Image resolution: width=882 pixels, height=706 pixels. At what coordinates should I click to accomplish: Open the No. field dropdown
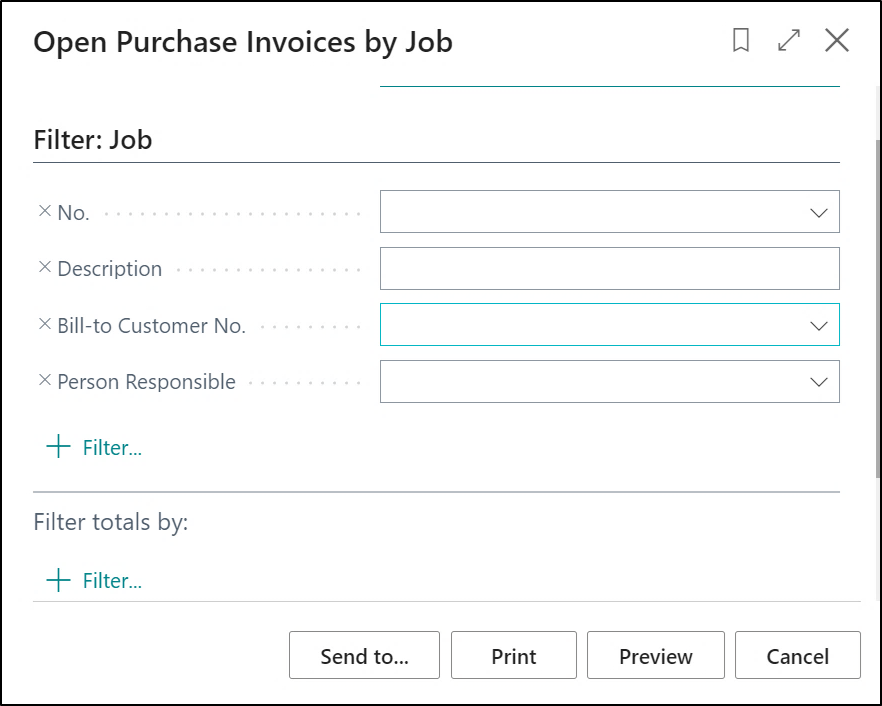[818, 213]
